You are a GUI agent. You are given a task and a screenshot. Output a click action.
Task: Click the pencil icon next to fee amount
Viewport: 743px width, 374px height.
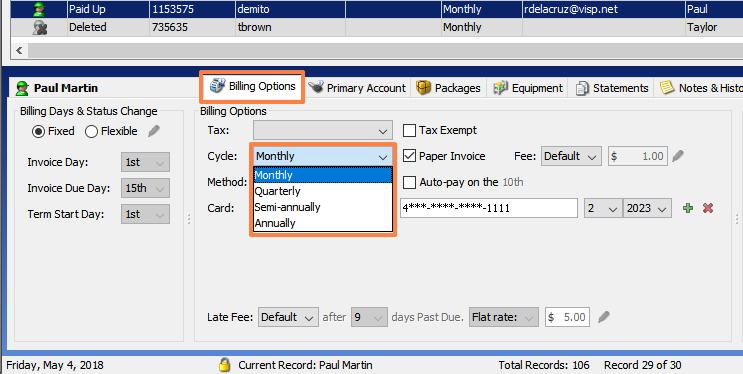point(678,155)
